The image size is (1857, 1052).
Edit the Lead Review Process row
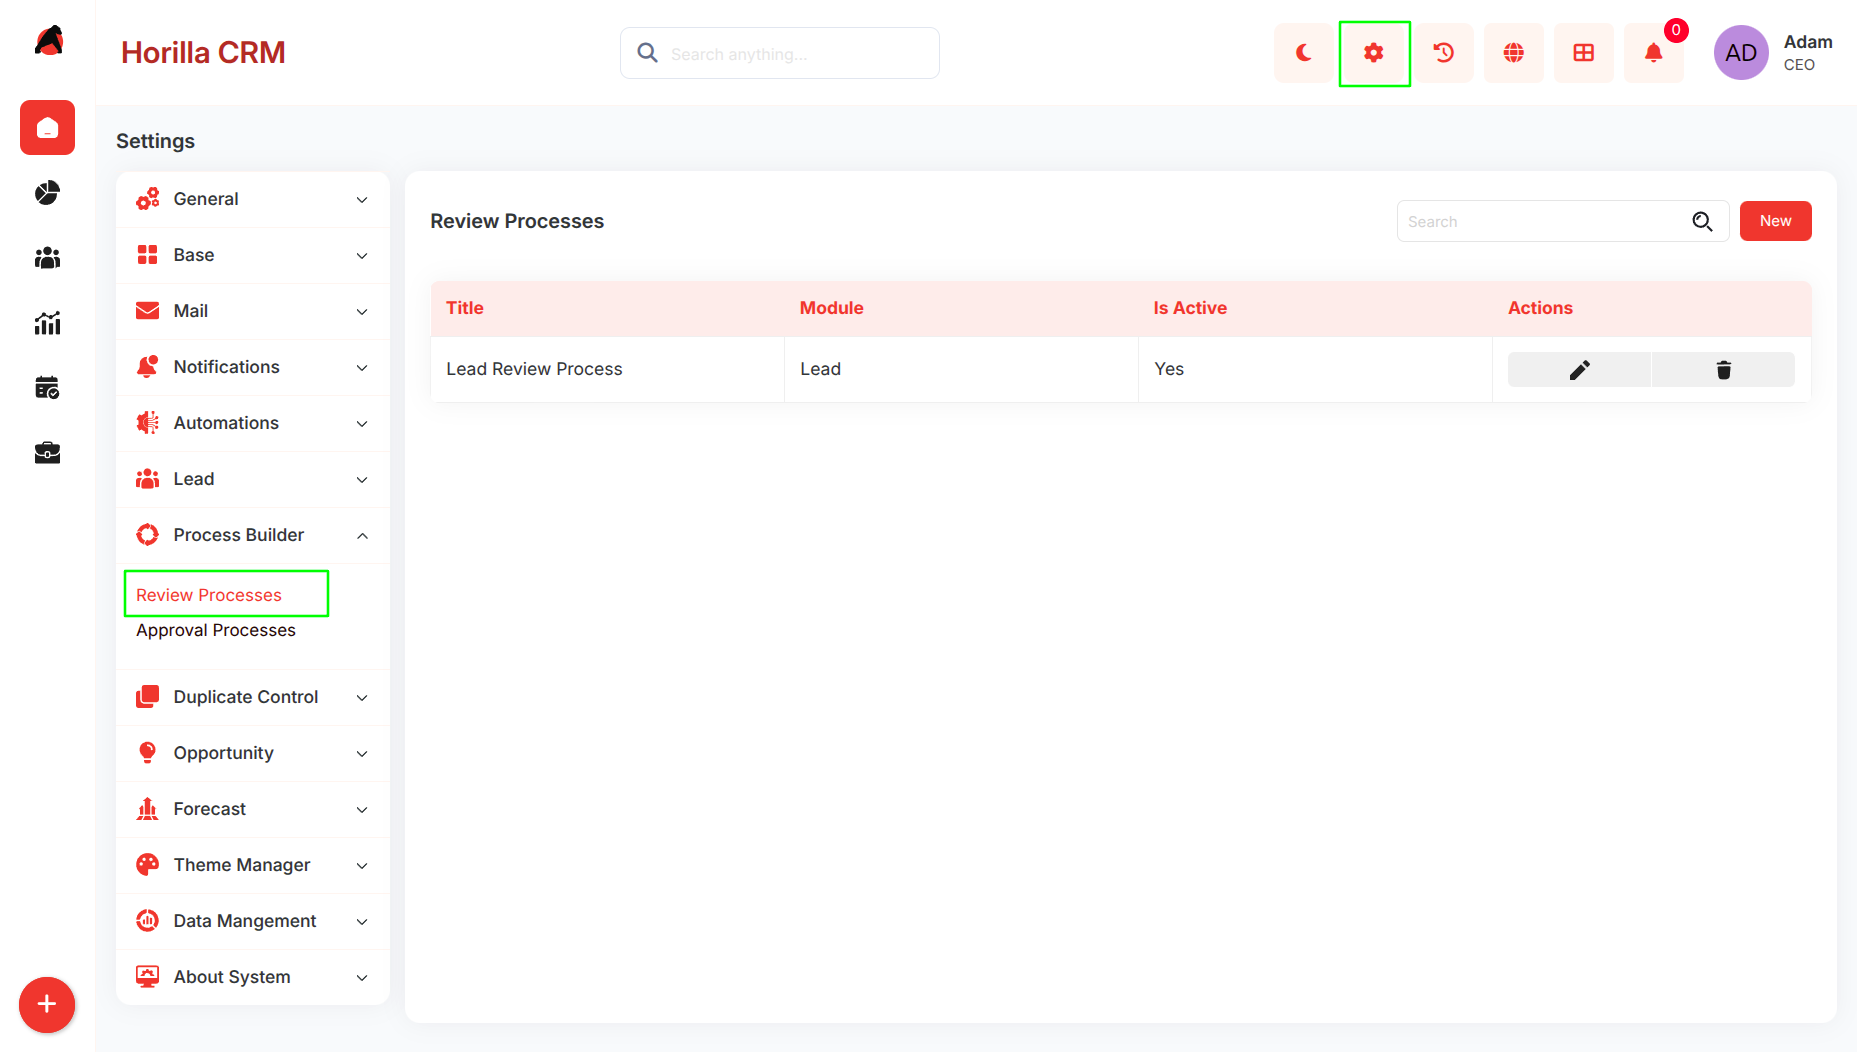point(1579,370)
